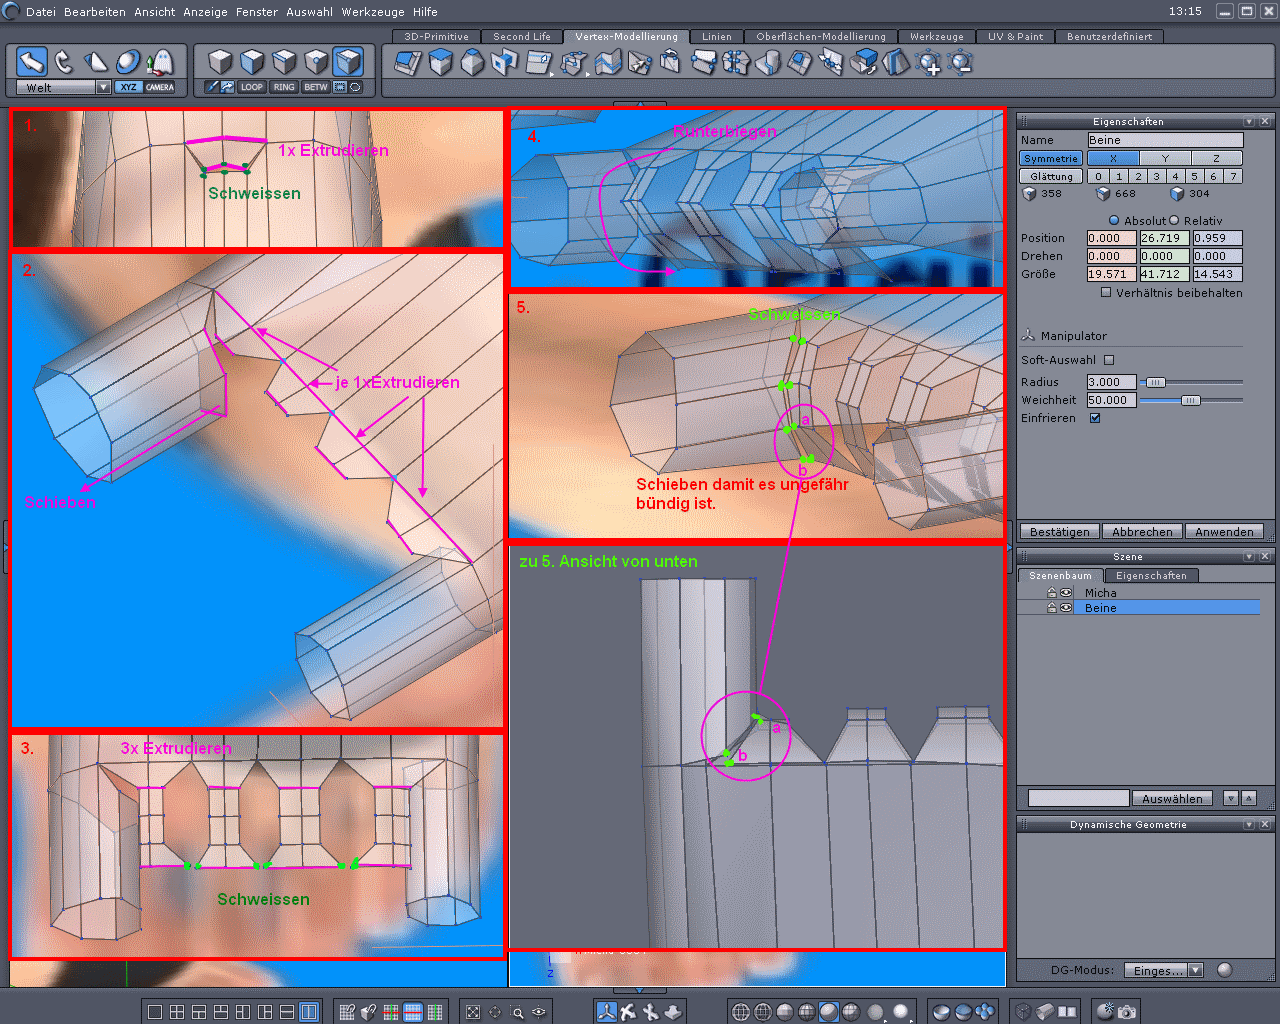The height and width of the screenshot is (1024, 1280).
Task: Click the Anwenden button
Action: coord(1224,532)
